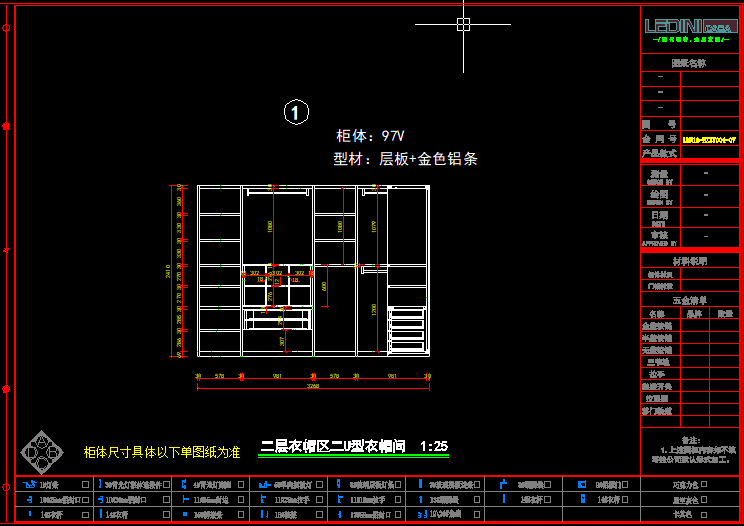Click the wardrobe elevation drawing
The height and width of the screenshot is (526, 744).
coord(312,270)
